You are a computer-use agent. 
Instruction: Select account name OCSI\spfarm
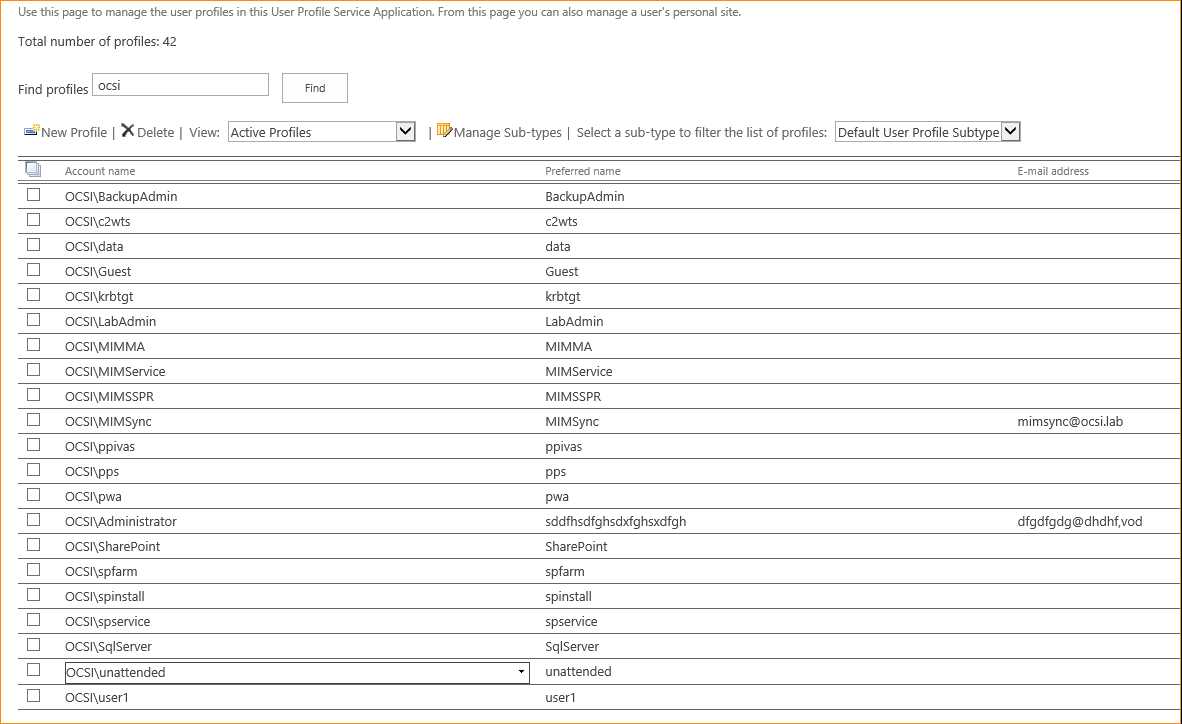tap(101, 572)
